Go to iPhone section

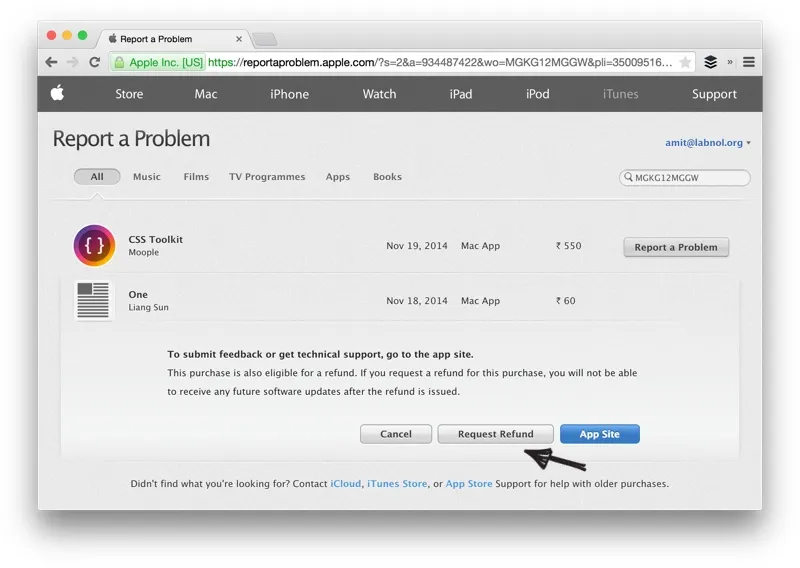(289, 94)
